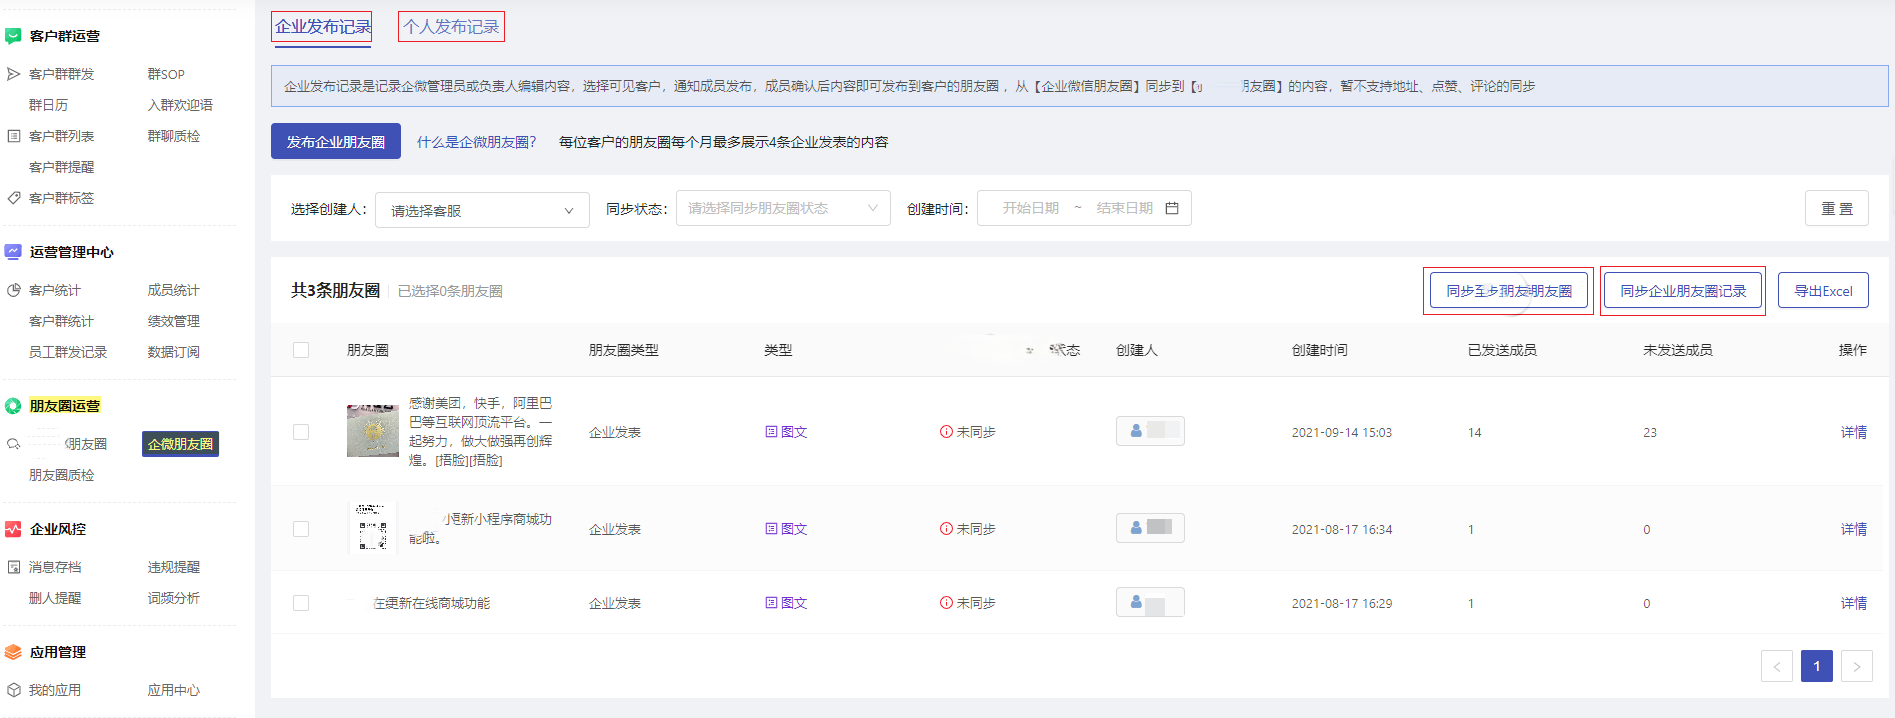
Task: Open thumbnail of 感谢美团 post
Action: [x=373, y=431]
